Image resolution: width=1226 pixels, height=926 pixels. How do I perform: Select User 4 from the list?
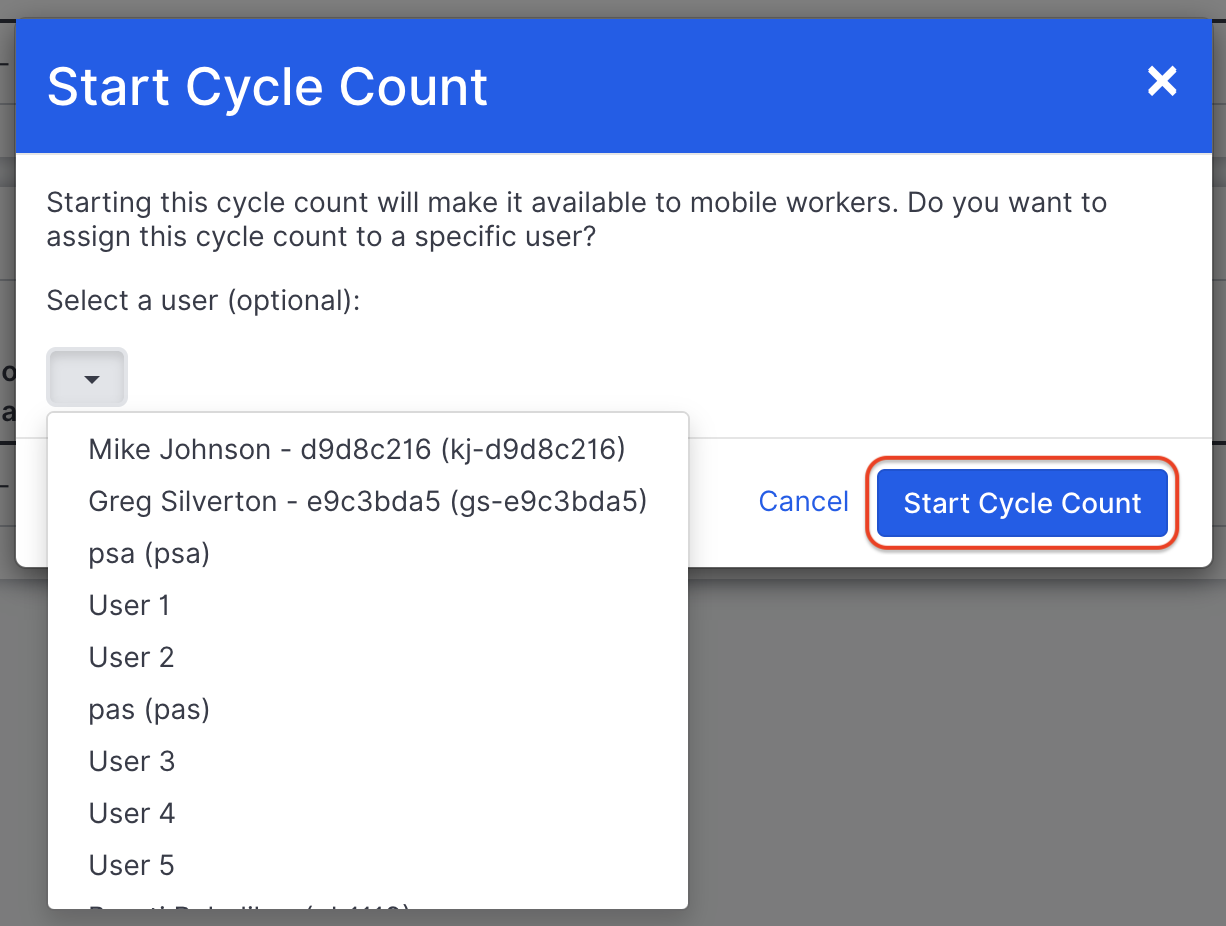click(131, 813)
